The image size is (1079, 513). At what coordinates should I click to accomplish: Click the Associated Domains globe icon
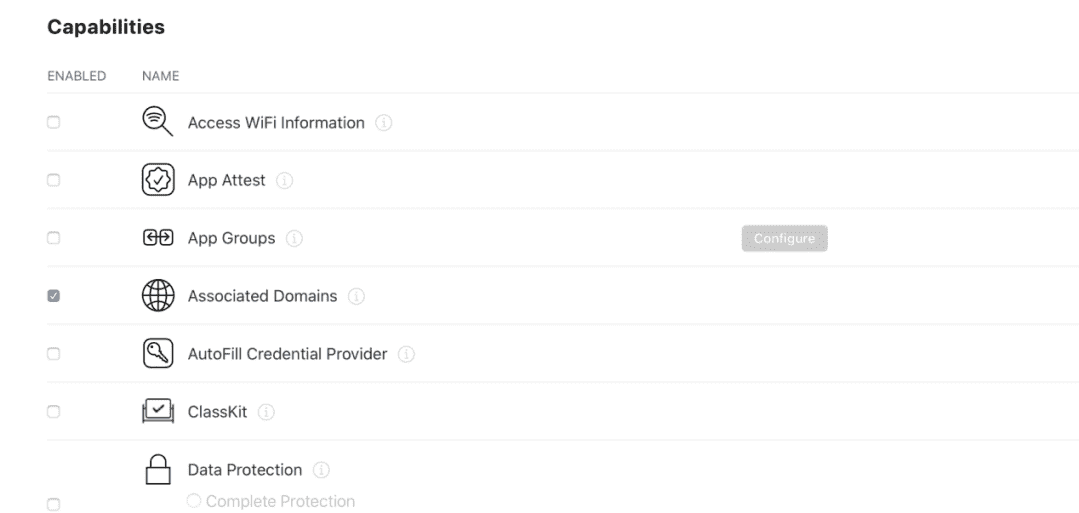click(x=158, y=295)
